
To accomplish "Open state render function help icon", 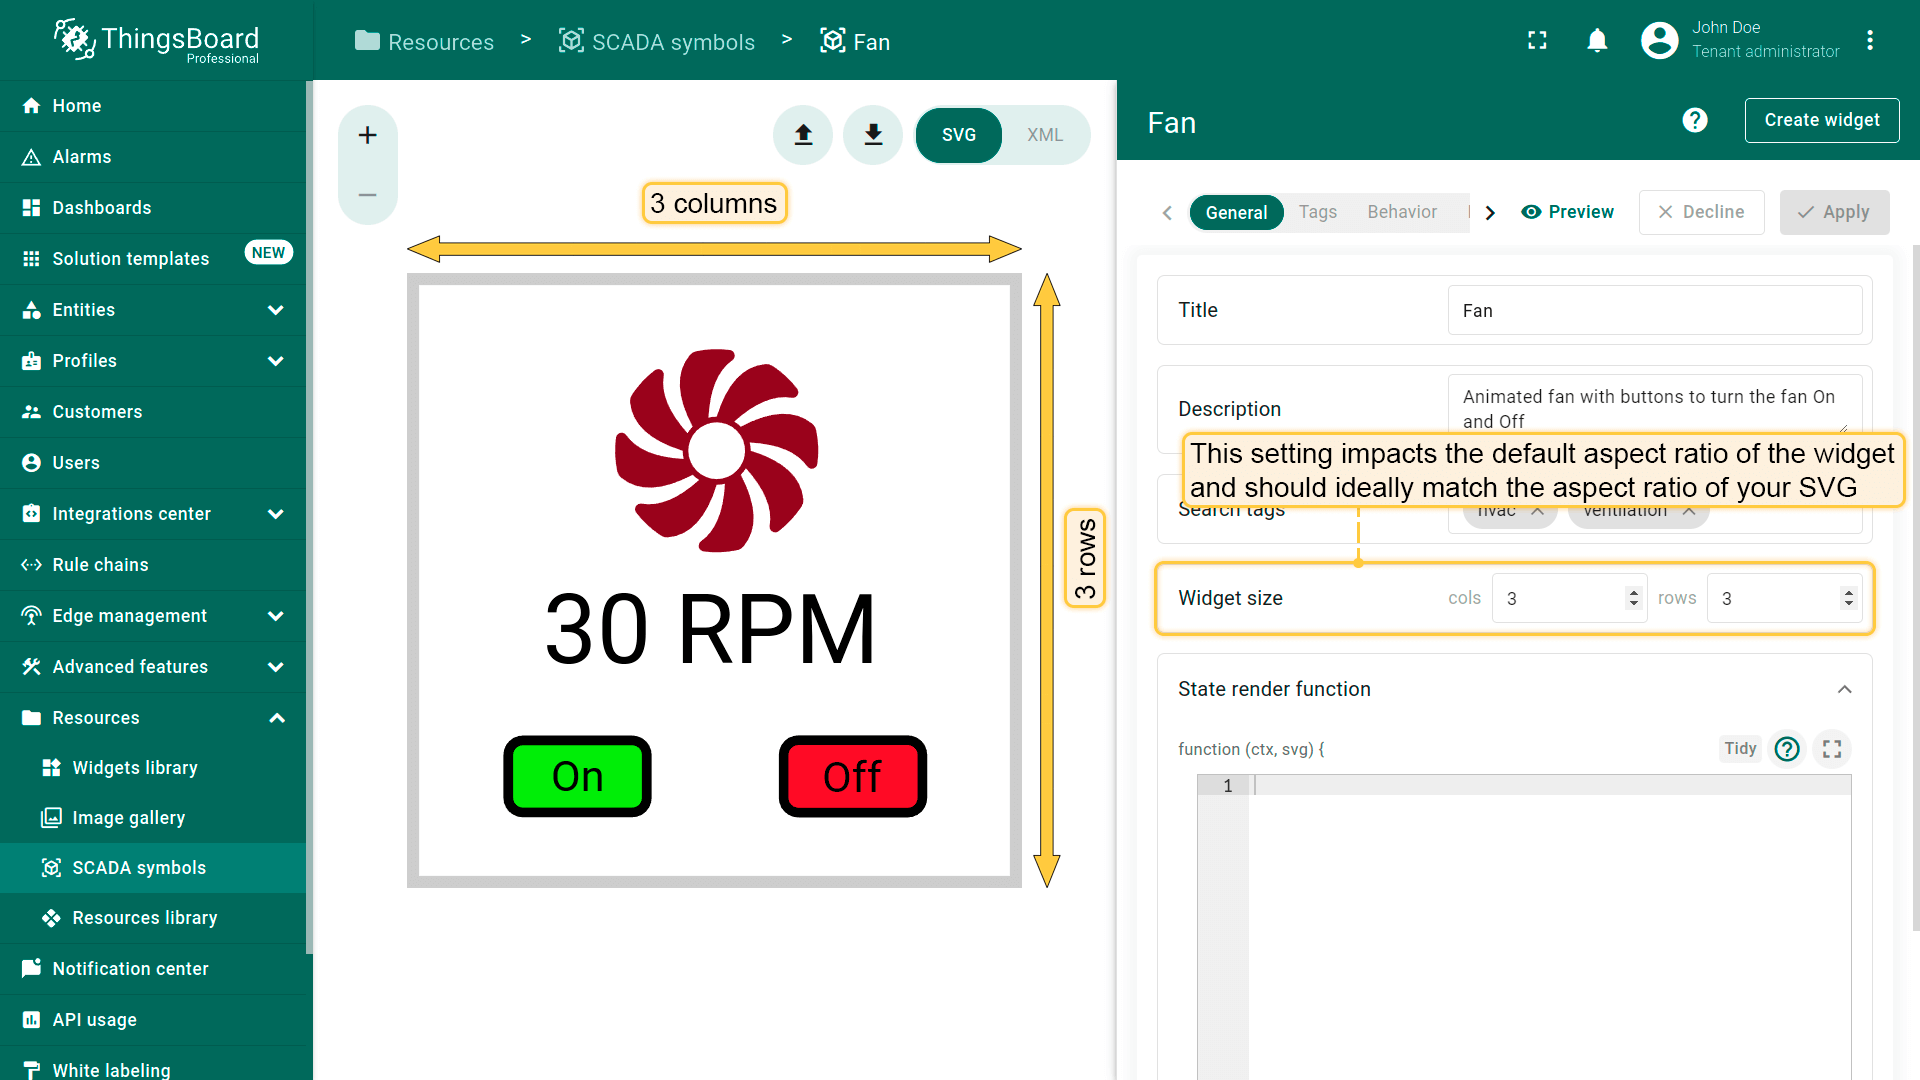I will (1786, 749).
